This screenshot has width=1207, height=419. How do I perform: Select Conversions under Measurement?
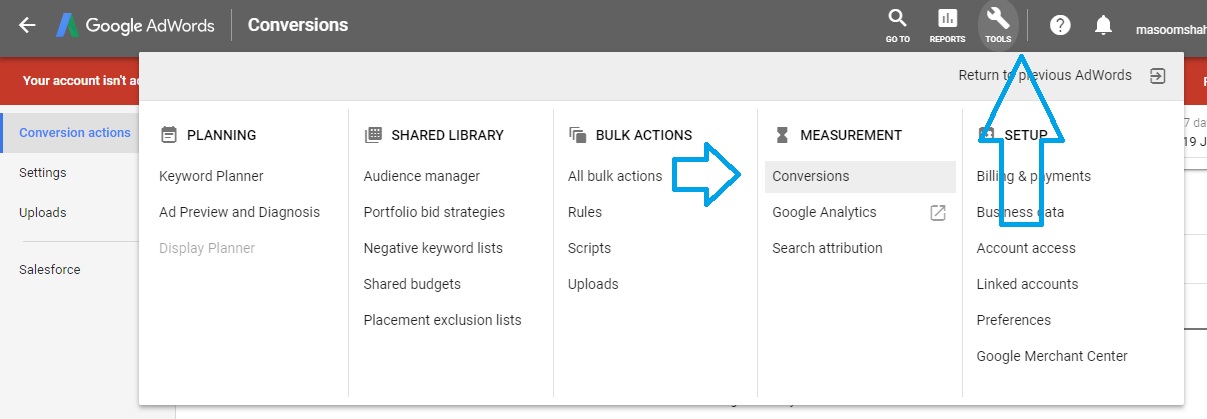(860, 176)
